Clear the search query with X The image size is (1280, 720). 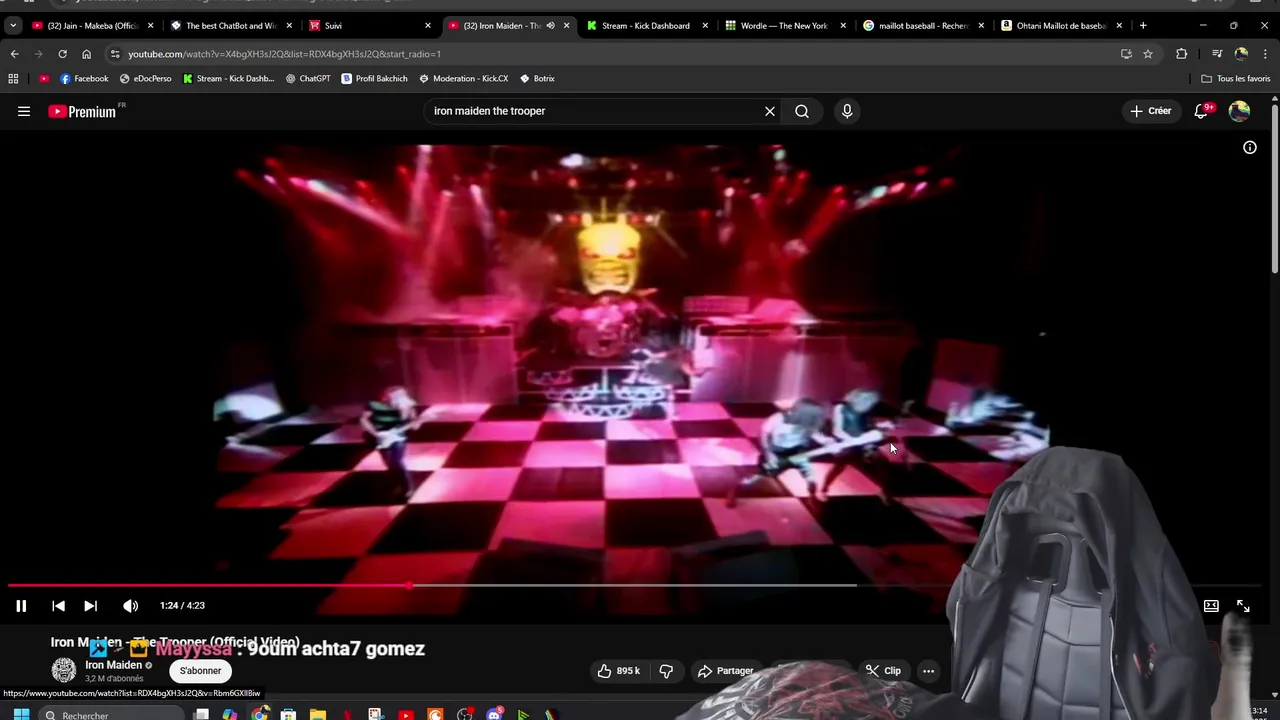(x=770, y=111)
